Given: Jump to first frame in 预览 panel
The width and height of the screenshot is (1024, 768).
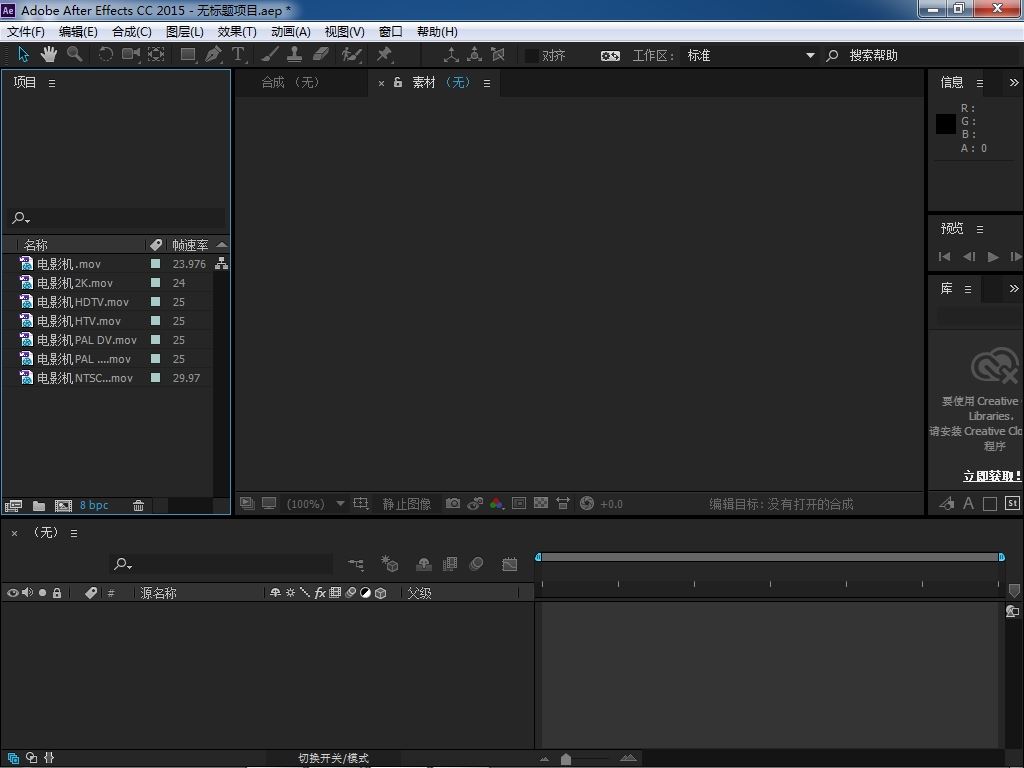Looking at the screenshot, I should [x=944, y=257].
